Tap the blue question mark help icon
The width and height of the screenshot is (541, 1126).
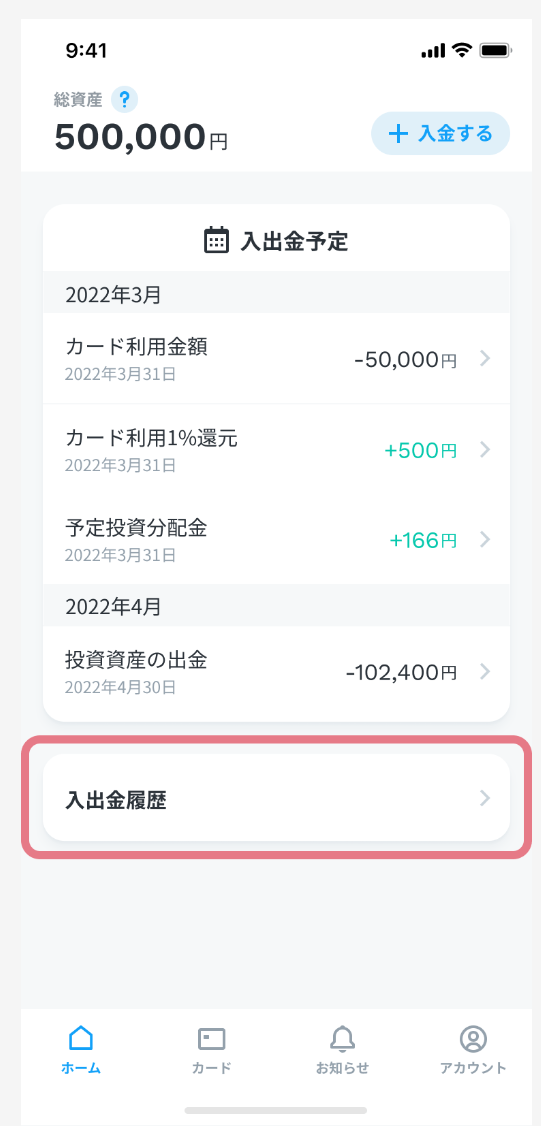(124, 99)
